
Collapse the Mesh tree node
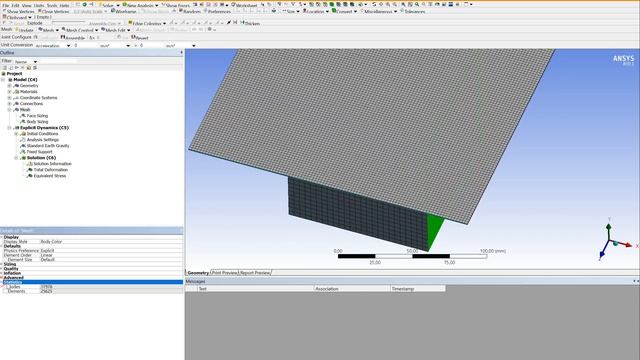[x=9, y=110]
